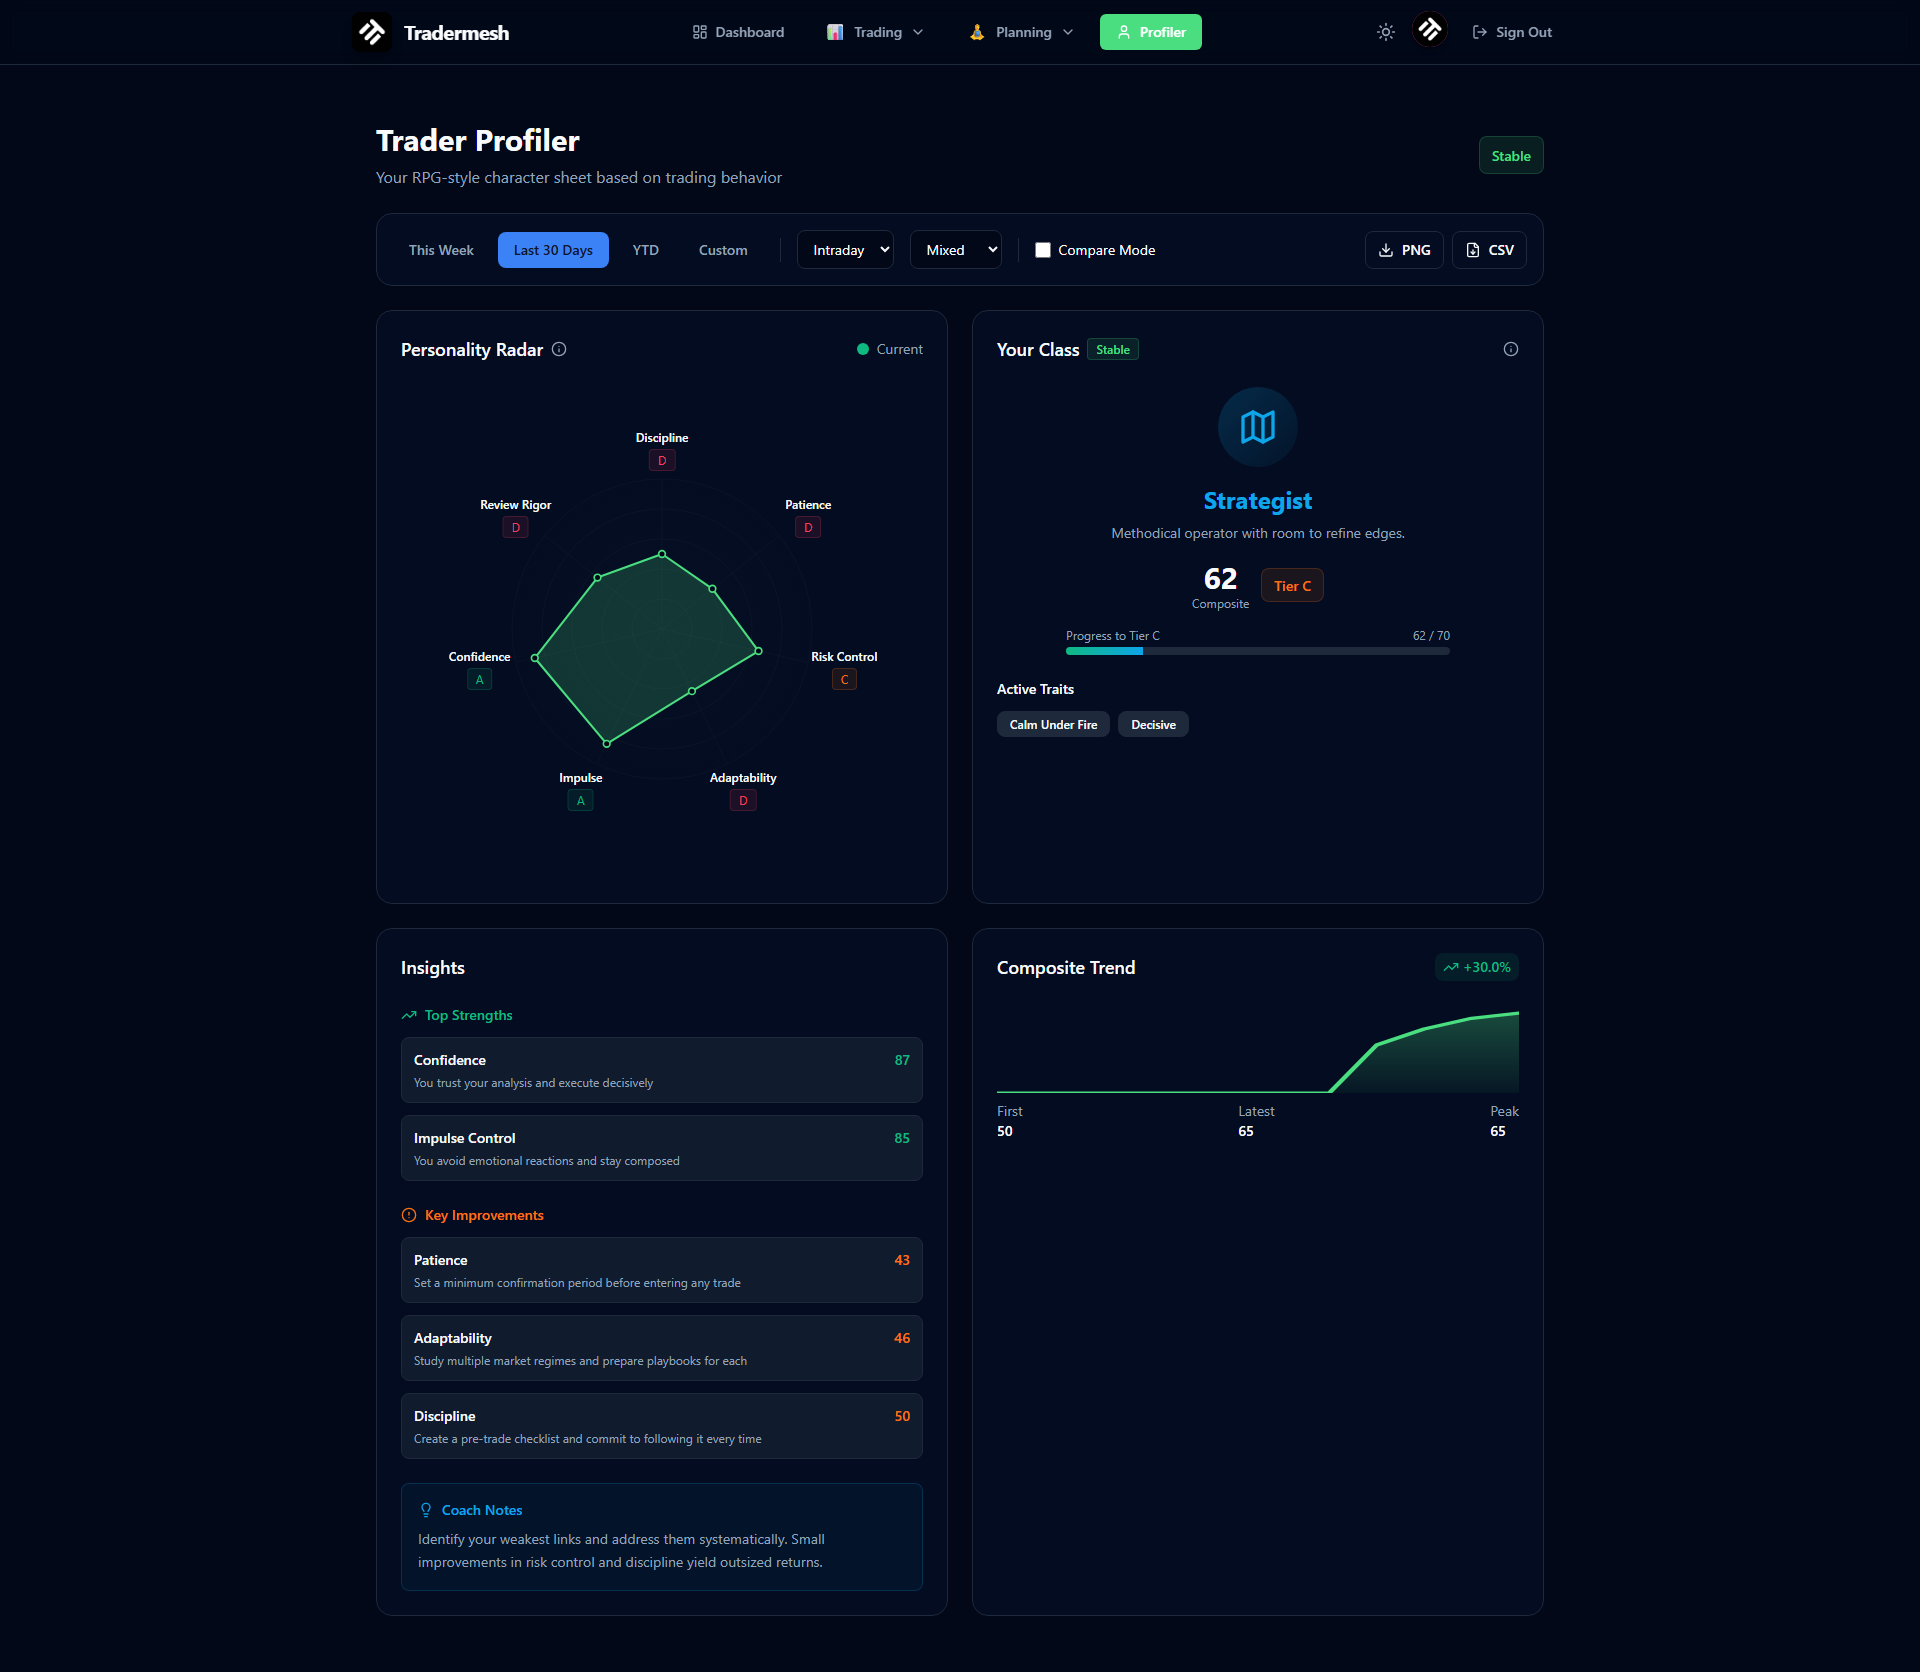The width and height of the screenshot is (1920, 1672).
Task: Expand the Trading nav menu
Action: pyautogui.click(x=875, y=32)
